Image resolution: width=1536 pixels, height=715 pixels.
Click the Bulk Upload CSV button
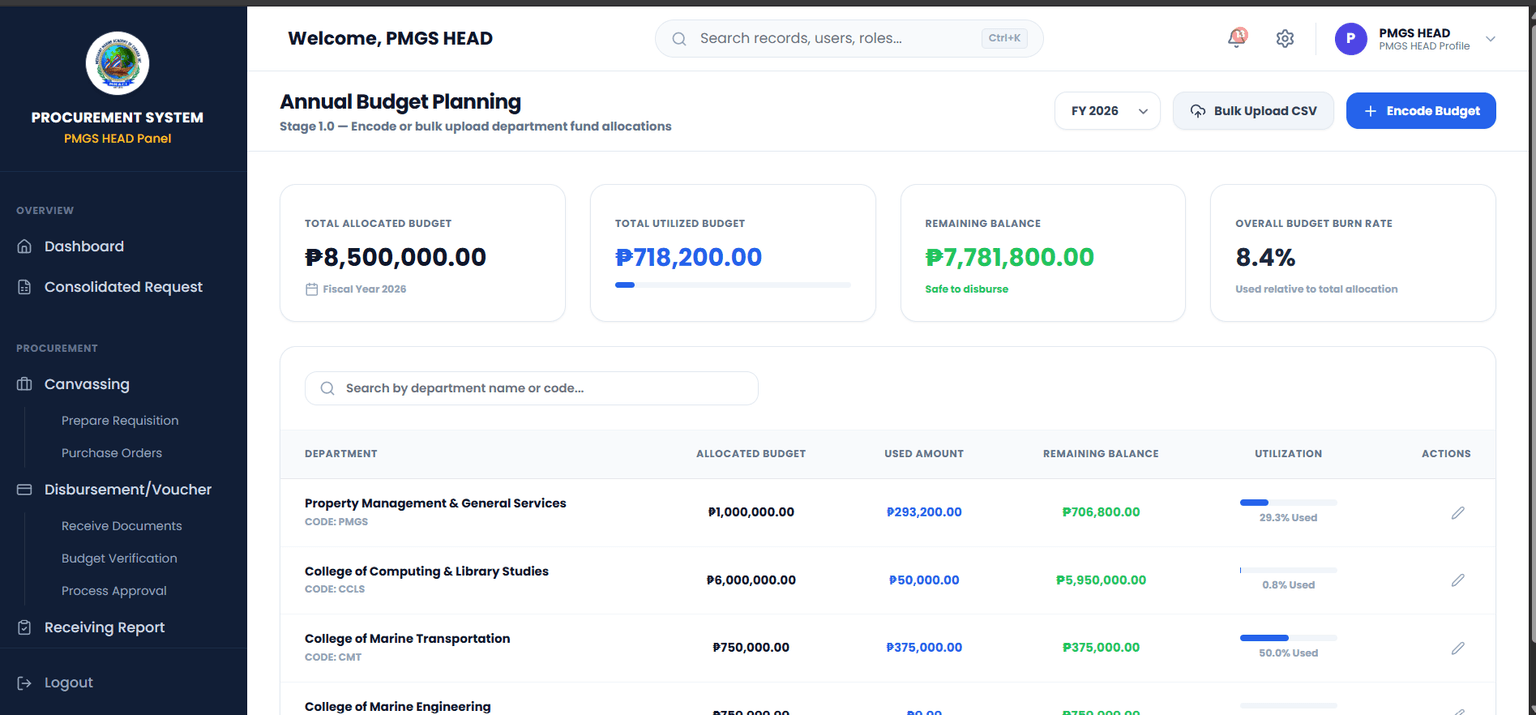coord(1253,111)
